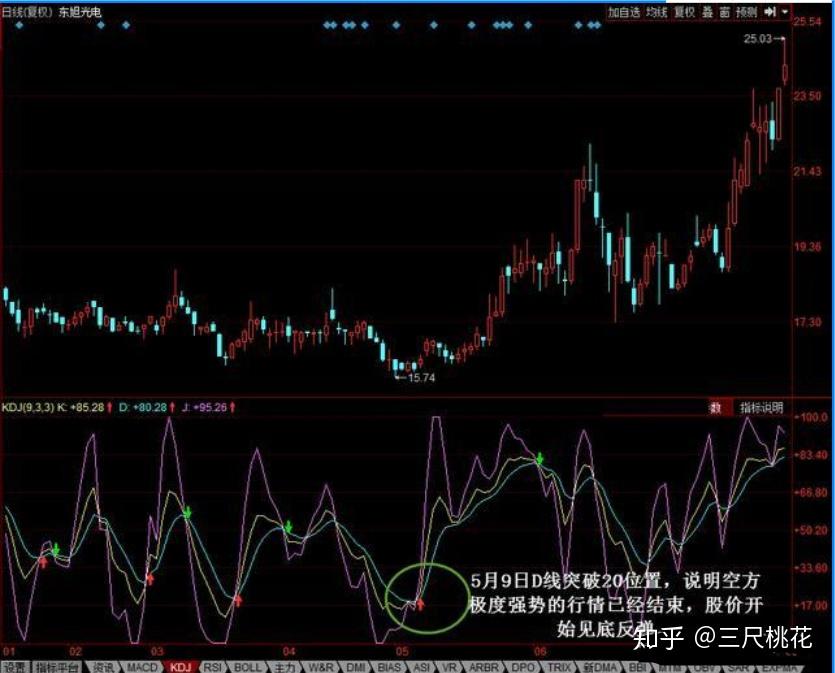The image size is (835, 673).
Task: Click the 复权 price adjustment icon
Action: click(x=684, y=12)
